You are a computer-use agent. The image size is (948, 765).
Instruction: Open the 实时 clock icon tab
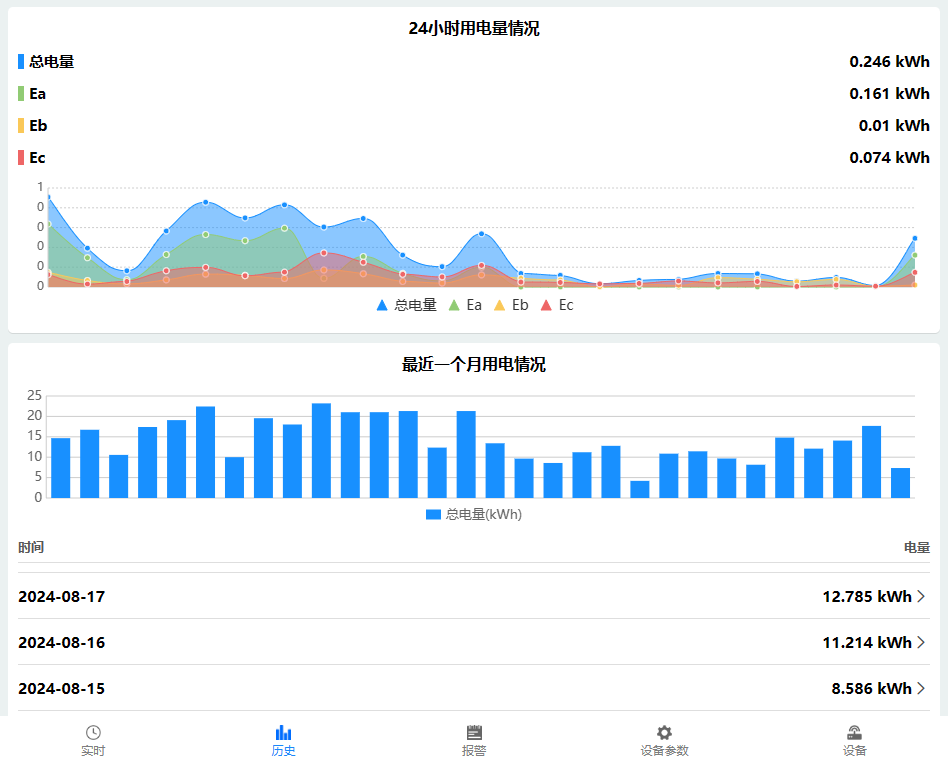coord(93,733)
